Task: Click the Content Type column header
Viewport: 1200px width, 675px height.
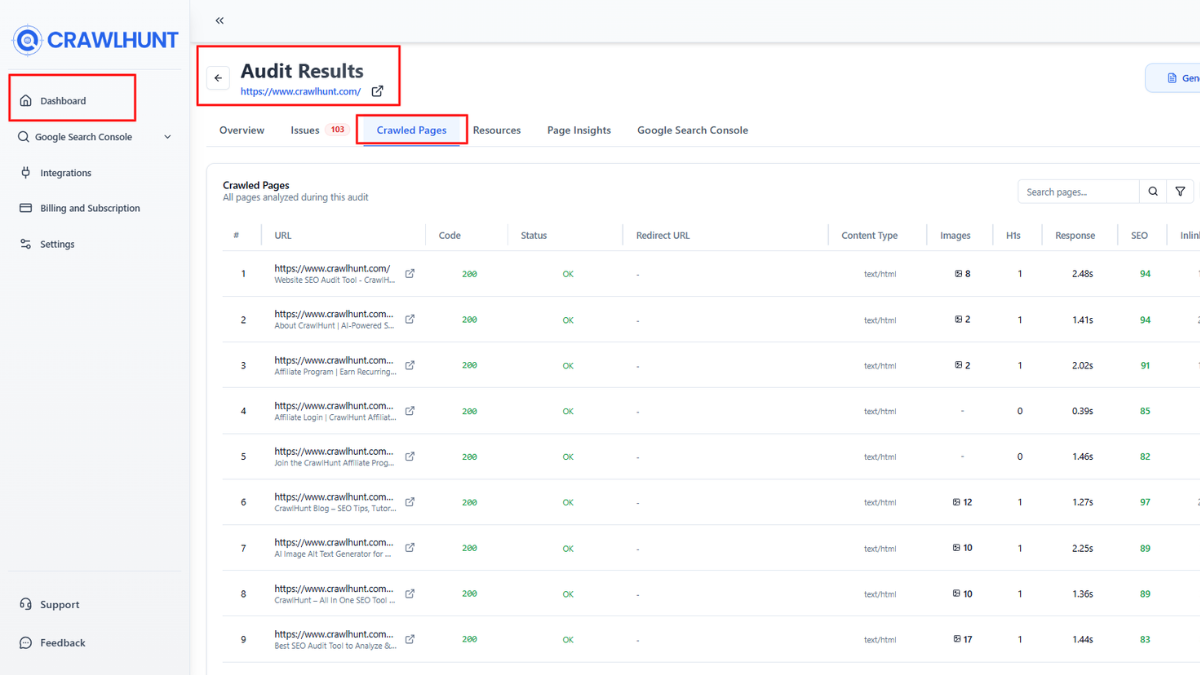Action: coord(870,236)
